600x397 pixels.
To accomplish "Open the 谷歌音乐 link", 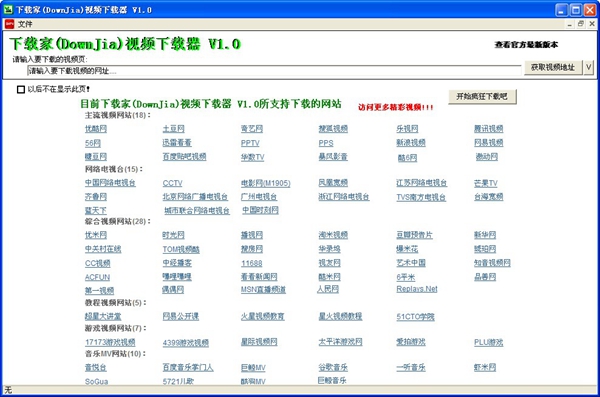I will [333, 368].
